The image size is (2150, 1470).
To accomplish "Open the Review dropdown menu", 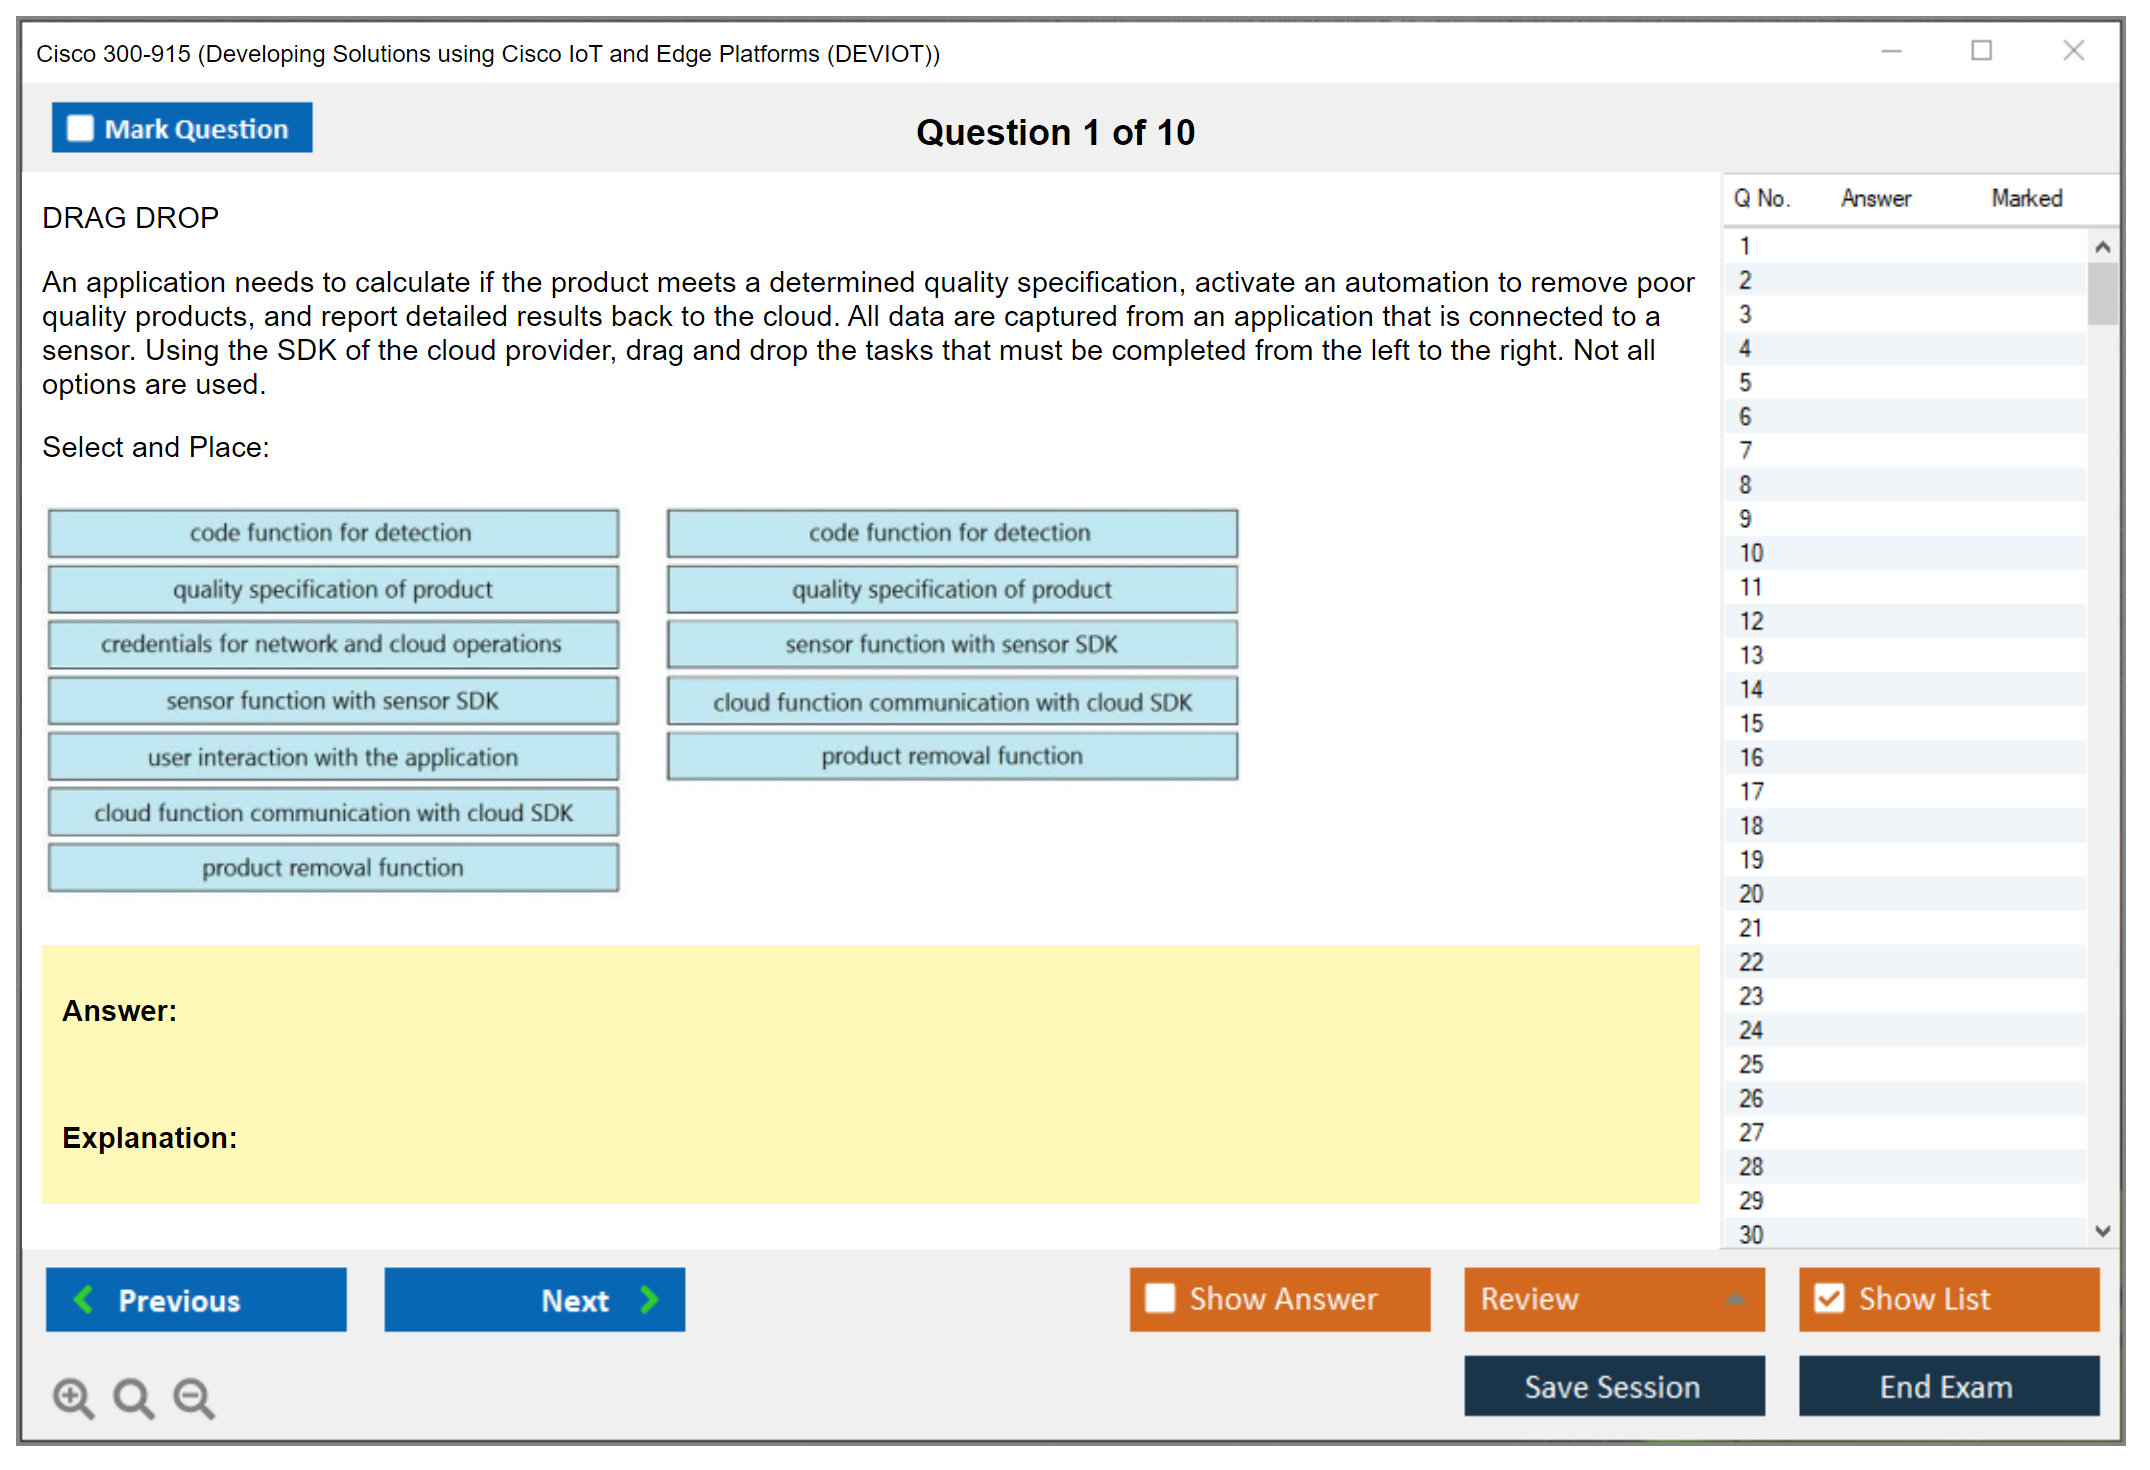I will point(1735,1299).
